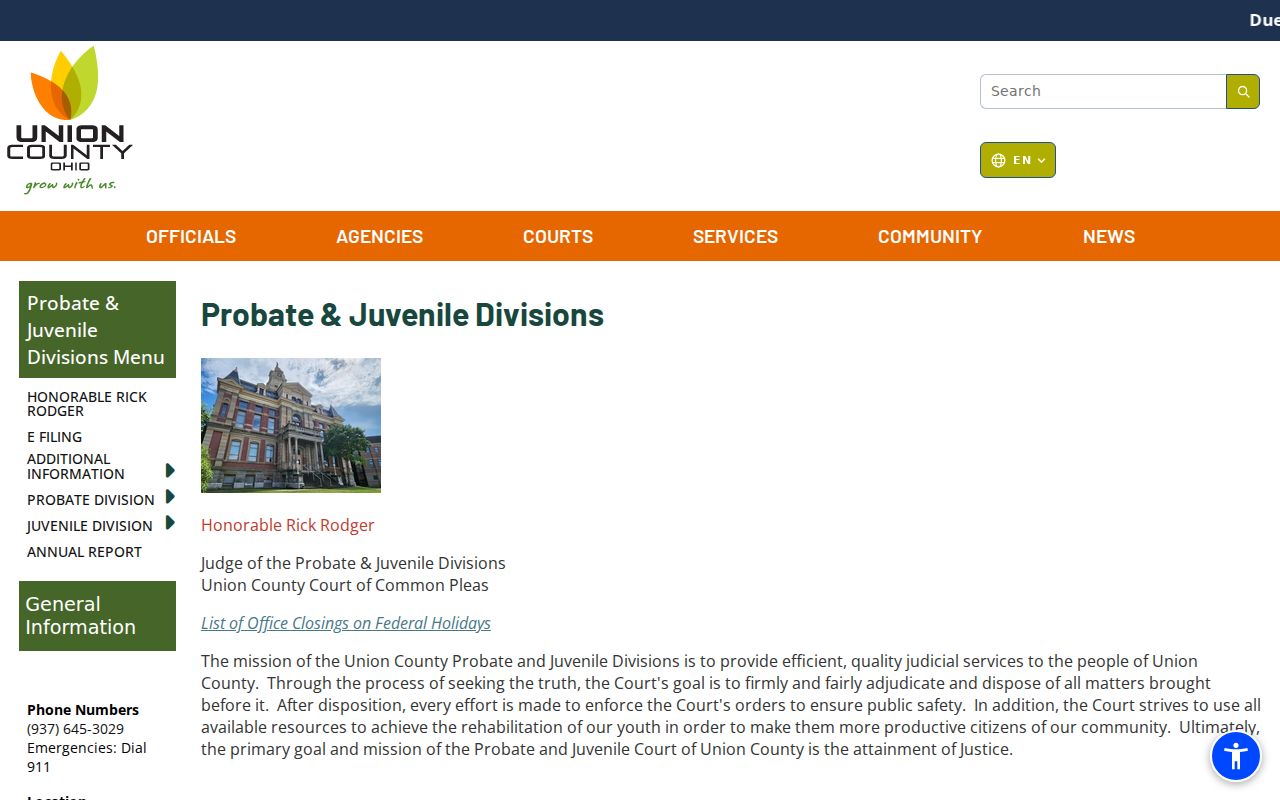
Task: Open the Officials menu
Action: (191, 236)
